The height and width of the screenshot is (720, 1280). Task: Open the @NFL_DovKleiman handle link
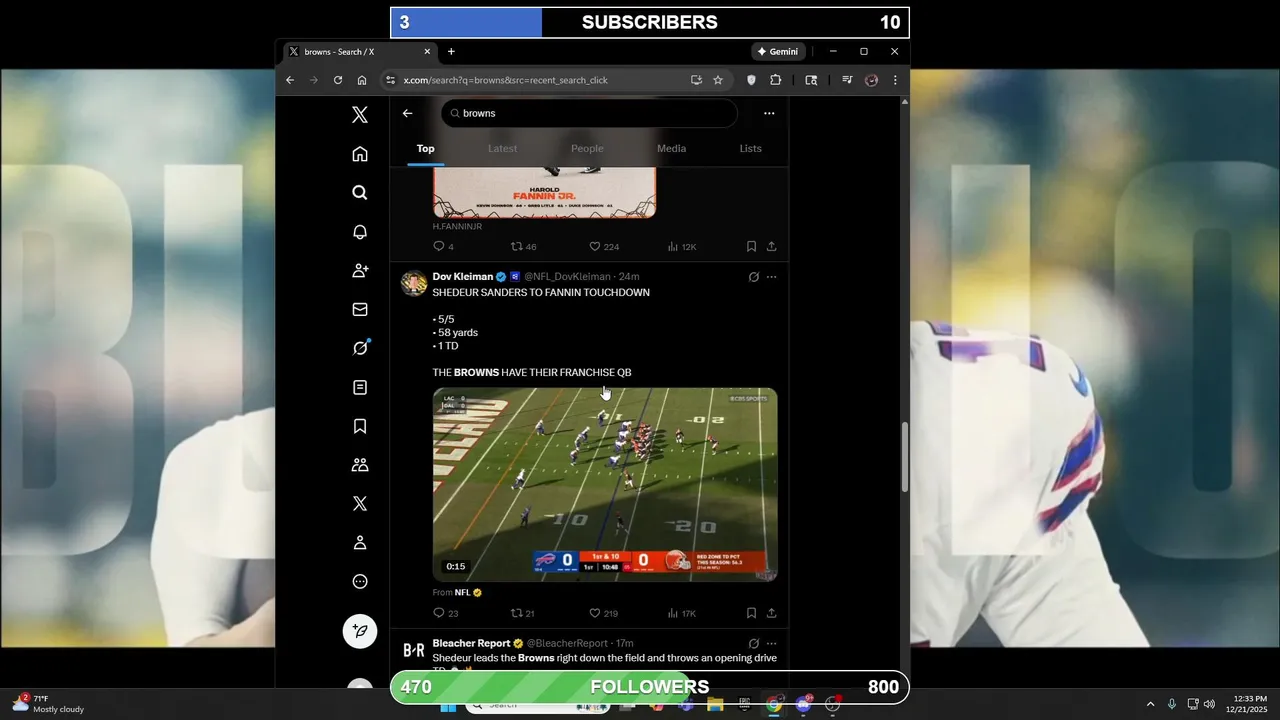[x=567, y=277]
